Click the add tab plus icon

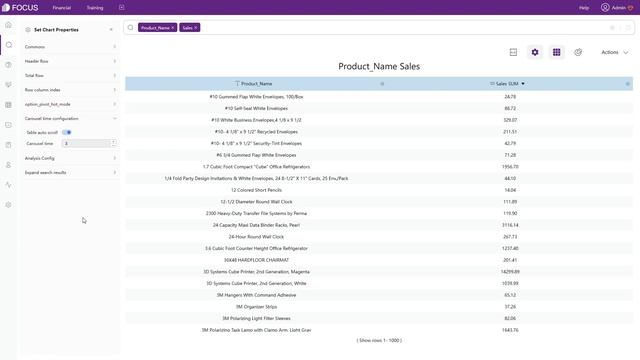pyautogui.click(x=122, y=7)
